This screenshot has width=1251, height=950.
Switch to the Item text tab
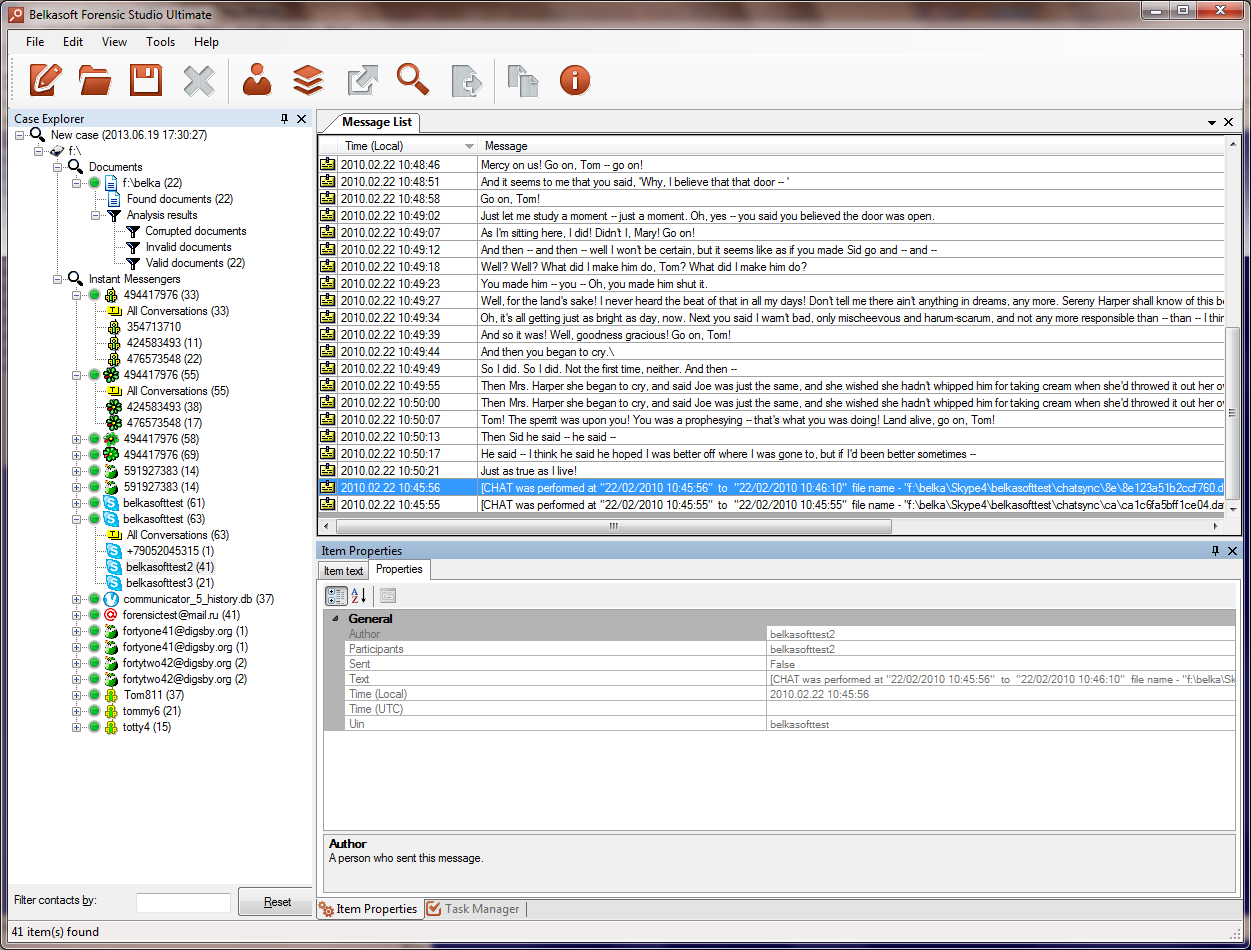point(343,571)
